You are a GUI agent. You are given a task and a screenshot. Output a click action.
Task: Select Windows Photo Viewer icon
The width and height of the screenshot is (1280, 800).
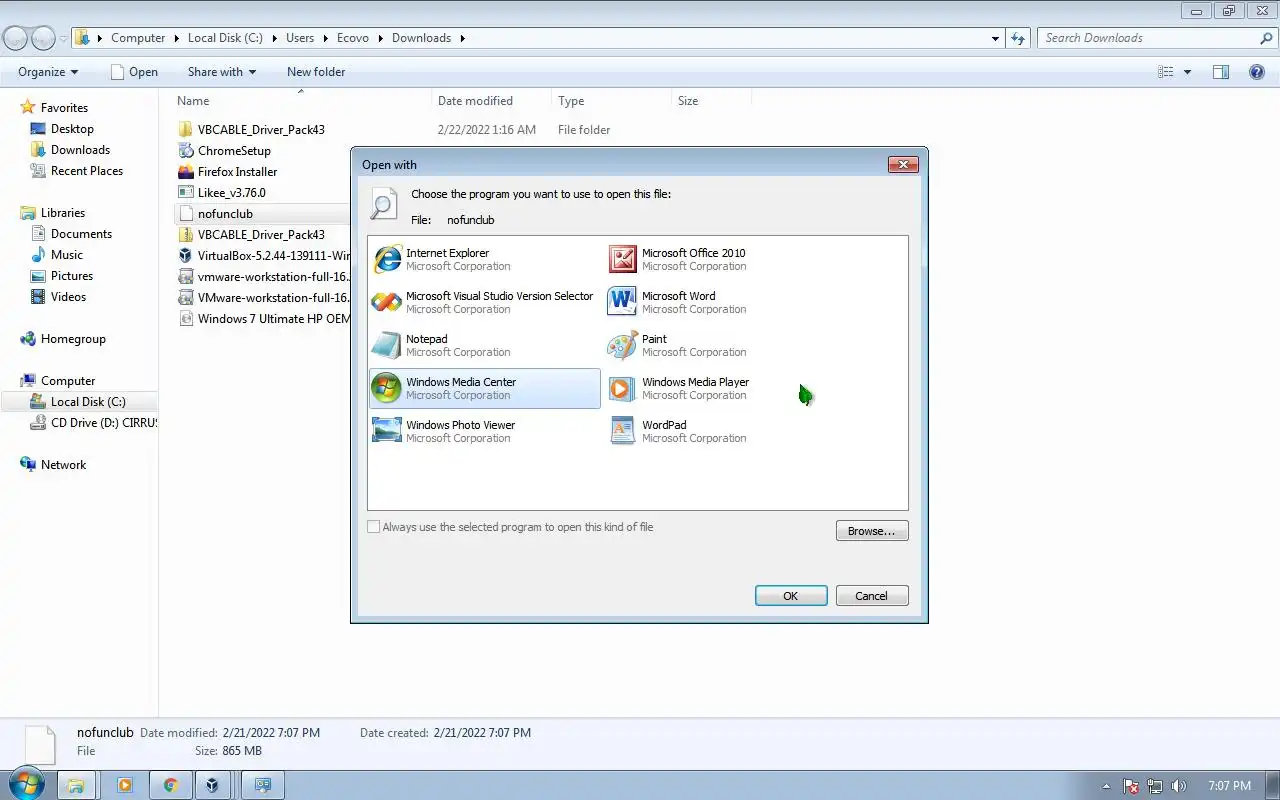click(387, 431)
